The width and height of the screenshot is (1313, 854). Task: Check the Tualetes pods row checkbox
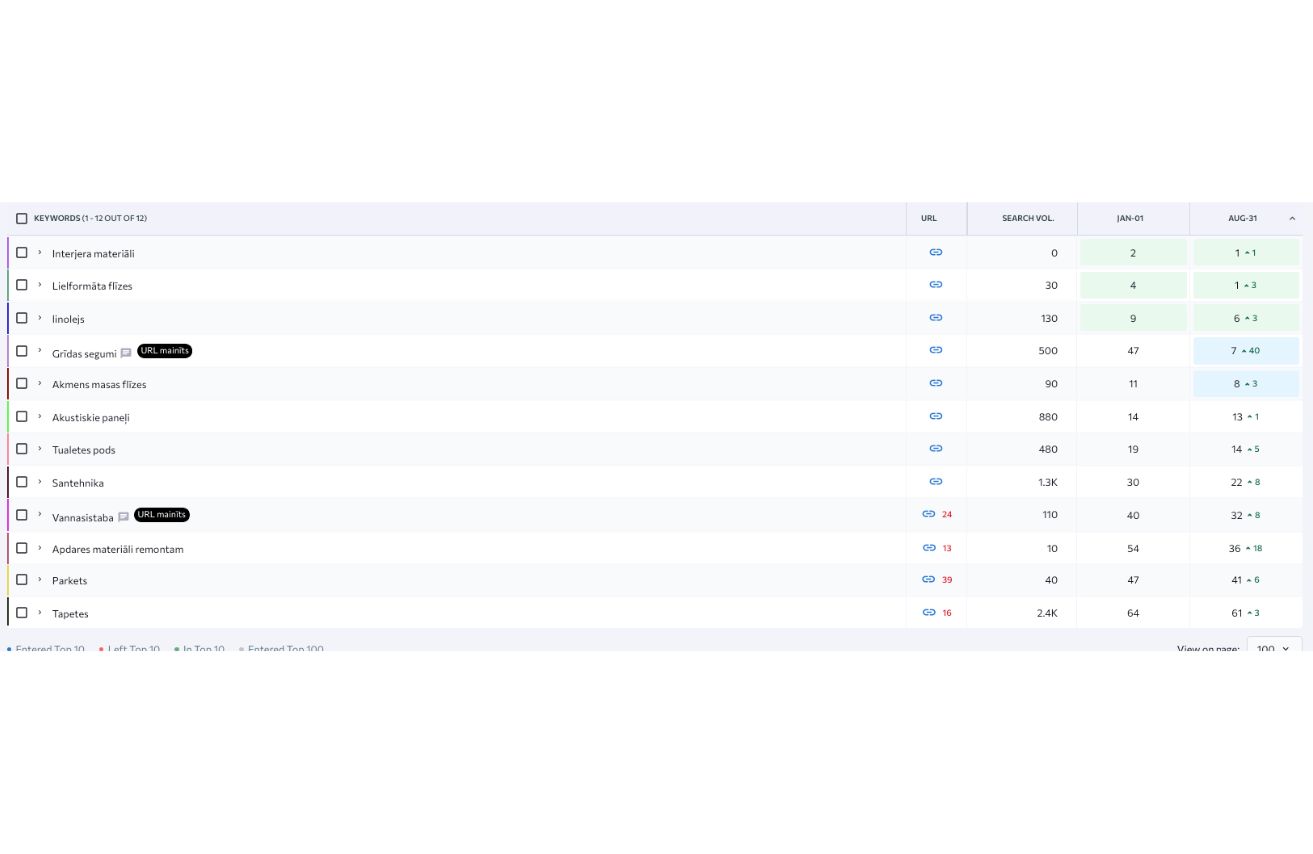(22, 449)
